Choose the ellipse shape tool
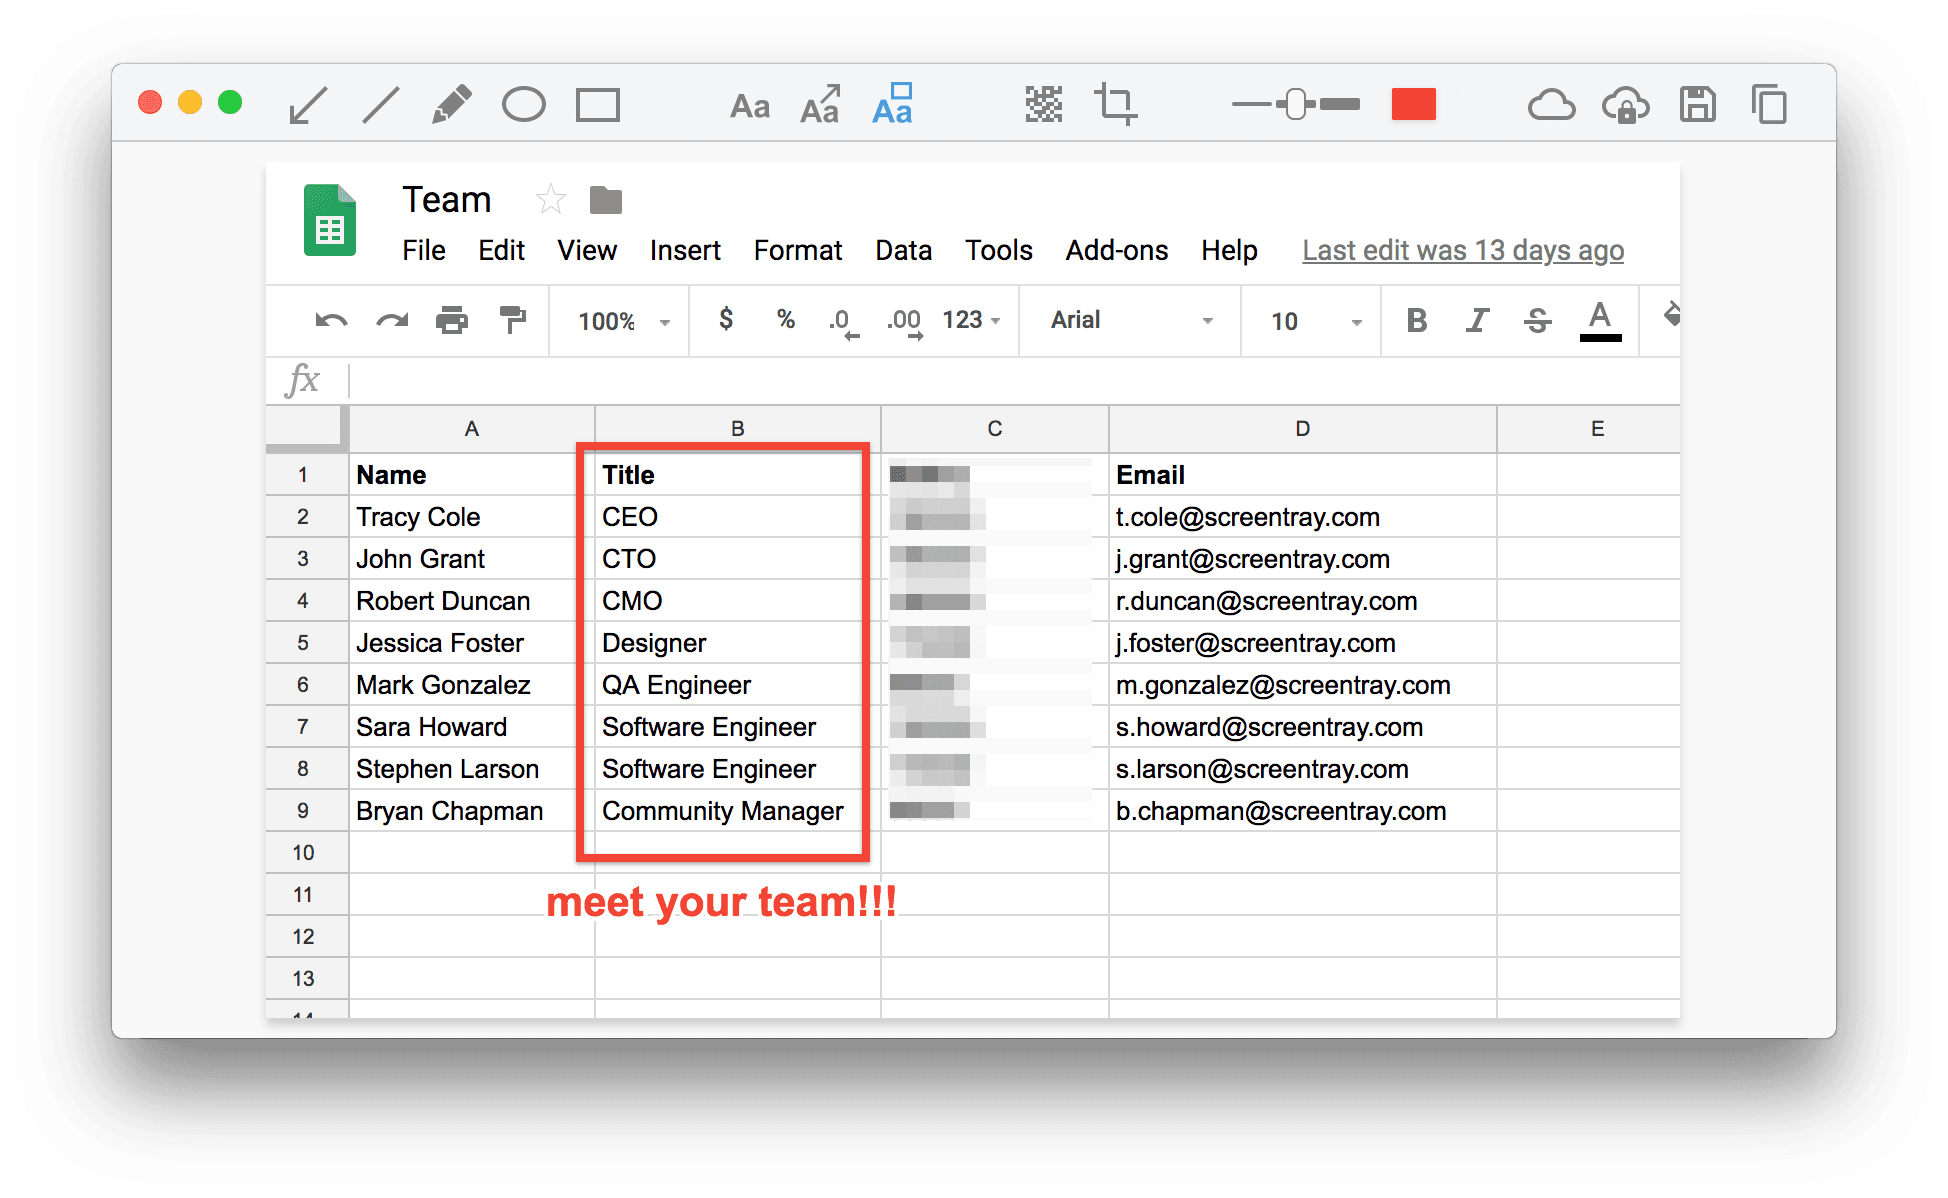Viewport: 1948px width, 1198px height. click(x=523, y=104)
